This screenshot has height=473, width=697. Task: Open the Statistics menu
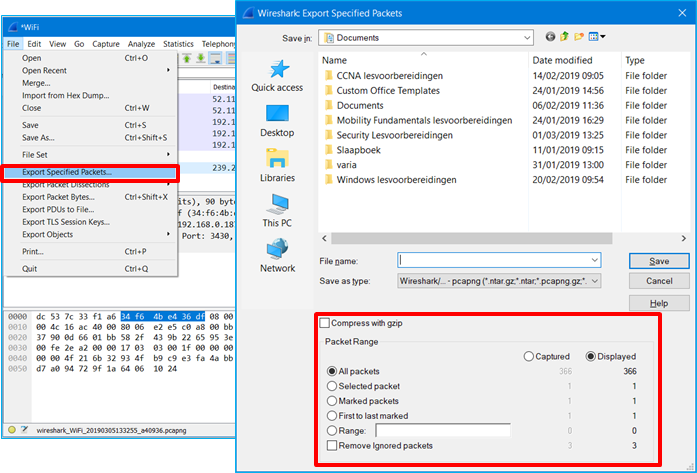point(178,44)
